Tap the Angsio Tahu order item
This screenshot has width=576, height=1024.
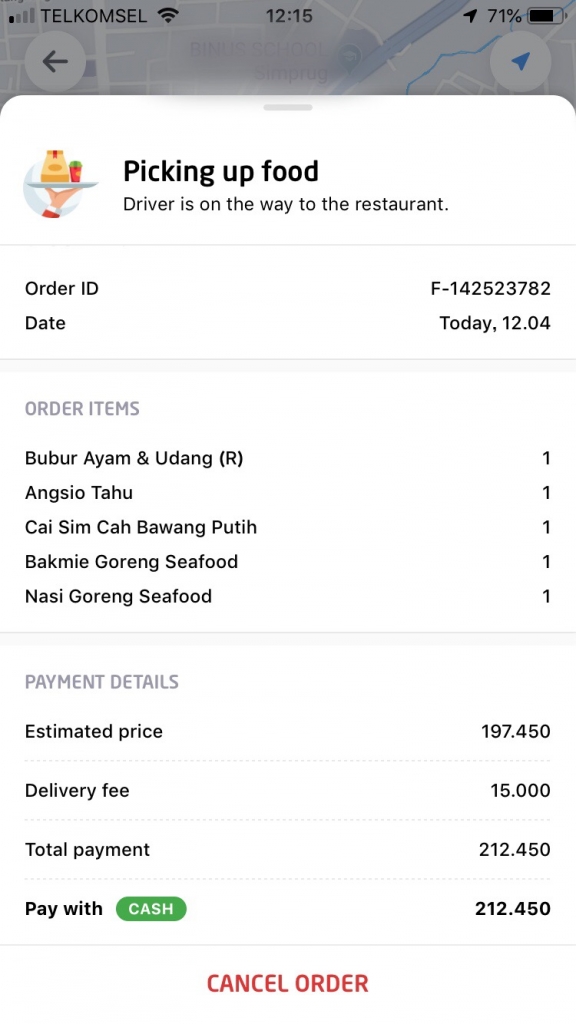[288, 492]
